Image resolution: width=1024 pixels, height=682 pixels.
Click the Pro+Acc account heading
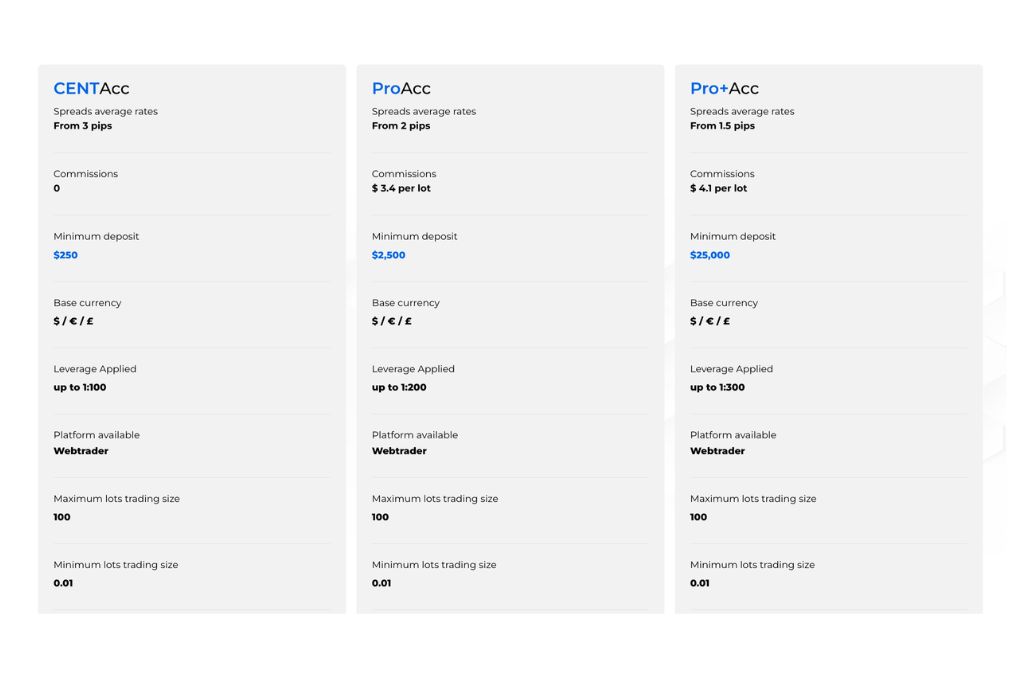point(724,88)
